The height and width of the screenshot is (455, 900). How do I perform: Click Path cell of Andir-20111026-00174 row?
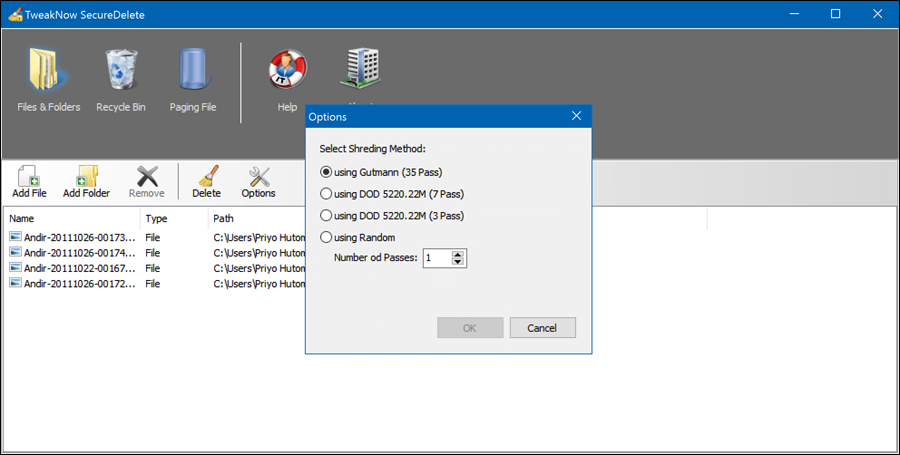pyautogui.click(x=259, y=252)
